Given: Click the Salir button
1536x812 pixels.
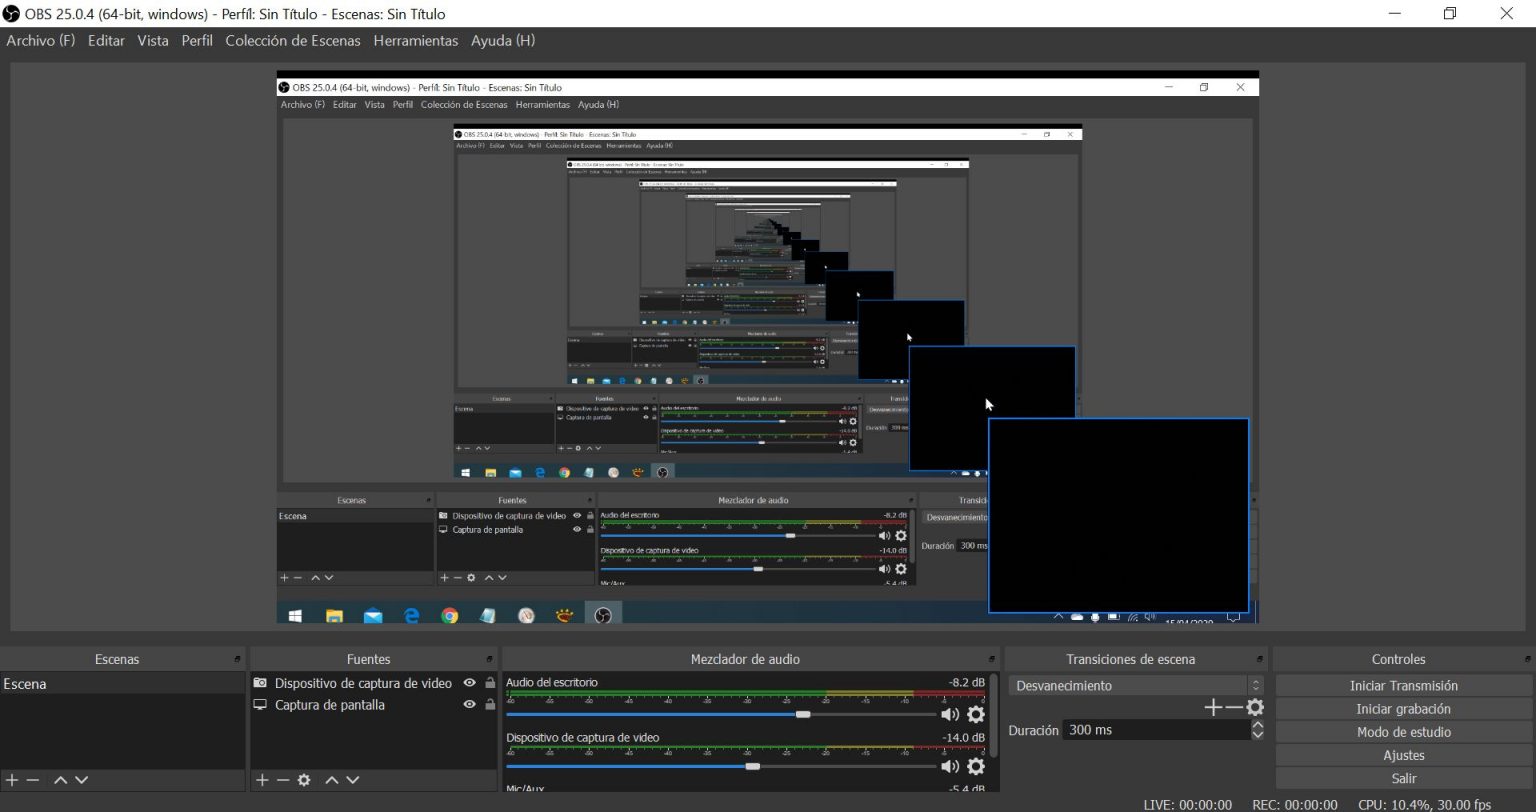Looking at the screenshot, I should [x=1404, y=778].
